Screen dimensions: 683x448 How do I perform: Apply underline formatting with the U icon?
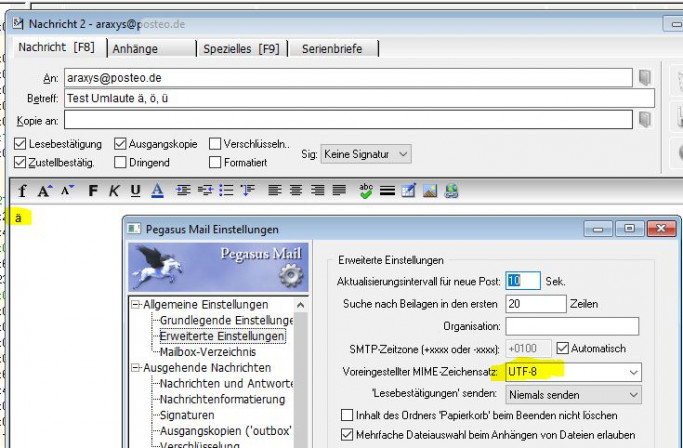[135, 190]
